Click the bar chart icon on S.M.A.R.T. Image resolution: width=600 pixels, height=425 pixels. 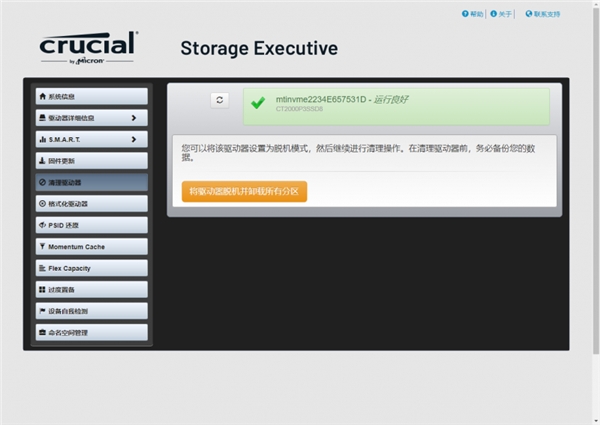click(x=42, y=139)
